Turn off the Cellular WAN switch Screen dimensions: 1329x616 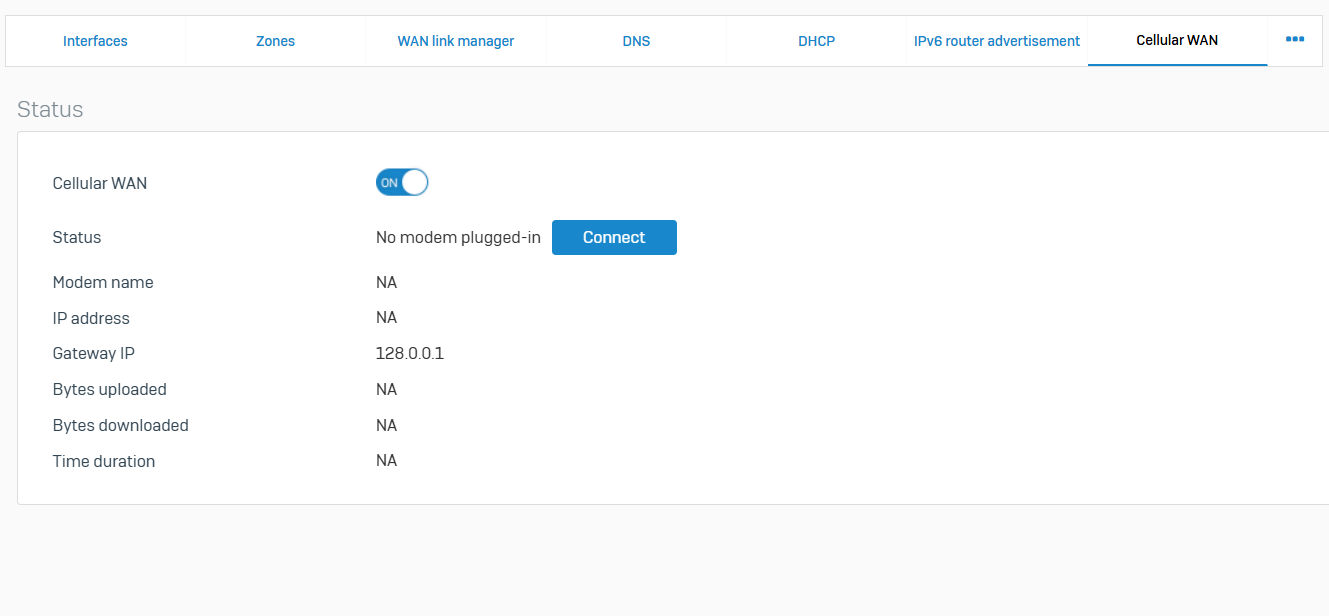tap(402, 183)
